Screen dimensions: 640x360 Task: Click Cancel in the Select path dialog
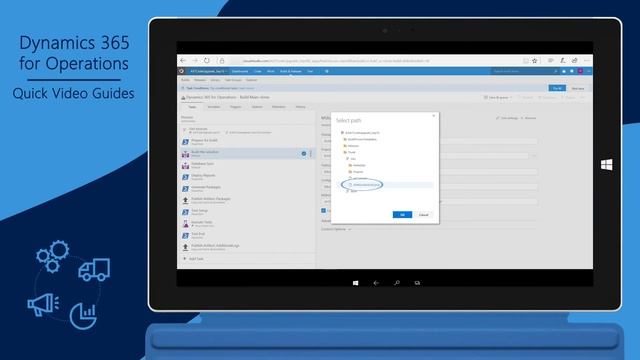coord(424,215)
